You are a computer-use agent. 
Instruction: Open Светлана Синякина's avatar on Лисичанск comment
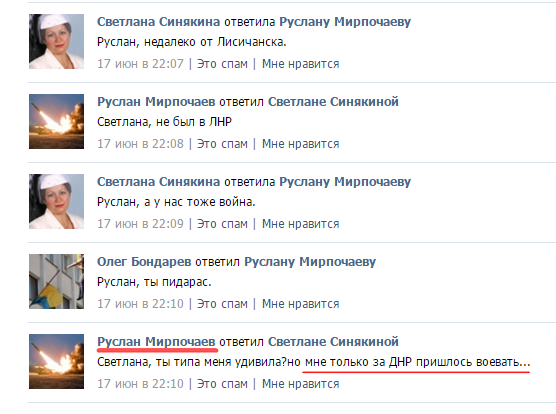56,41
